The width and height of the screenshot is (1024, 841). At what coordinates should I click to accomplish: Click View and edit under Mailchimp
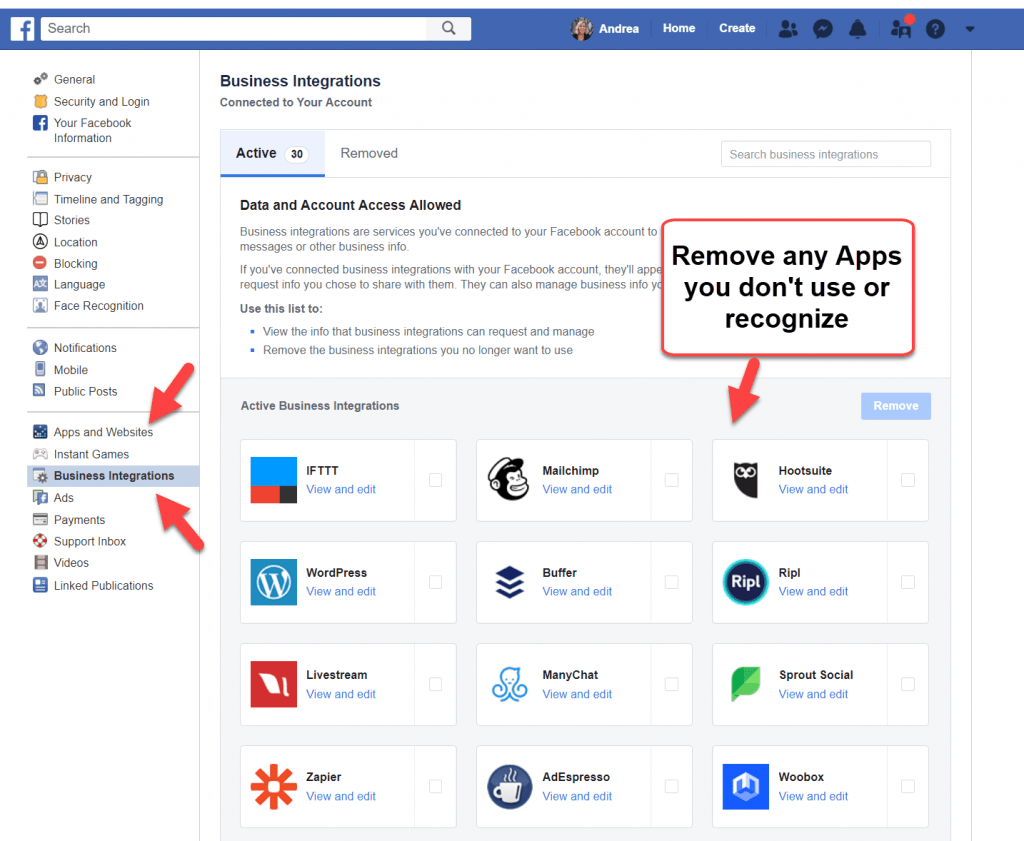point(577,490)
